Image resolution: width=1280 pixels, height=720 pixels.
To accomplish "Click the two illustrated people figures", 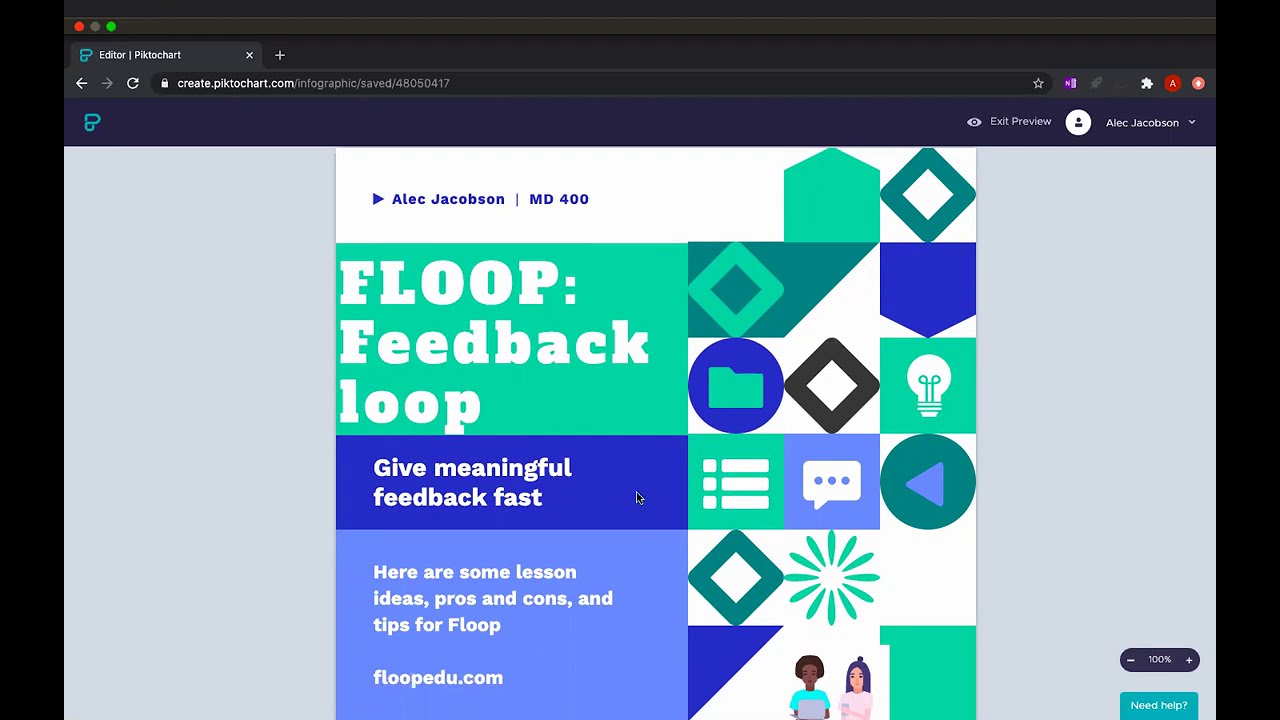I will [833, 688].
